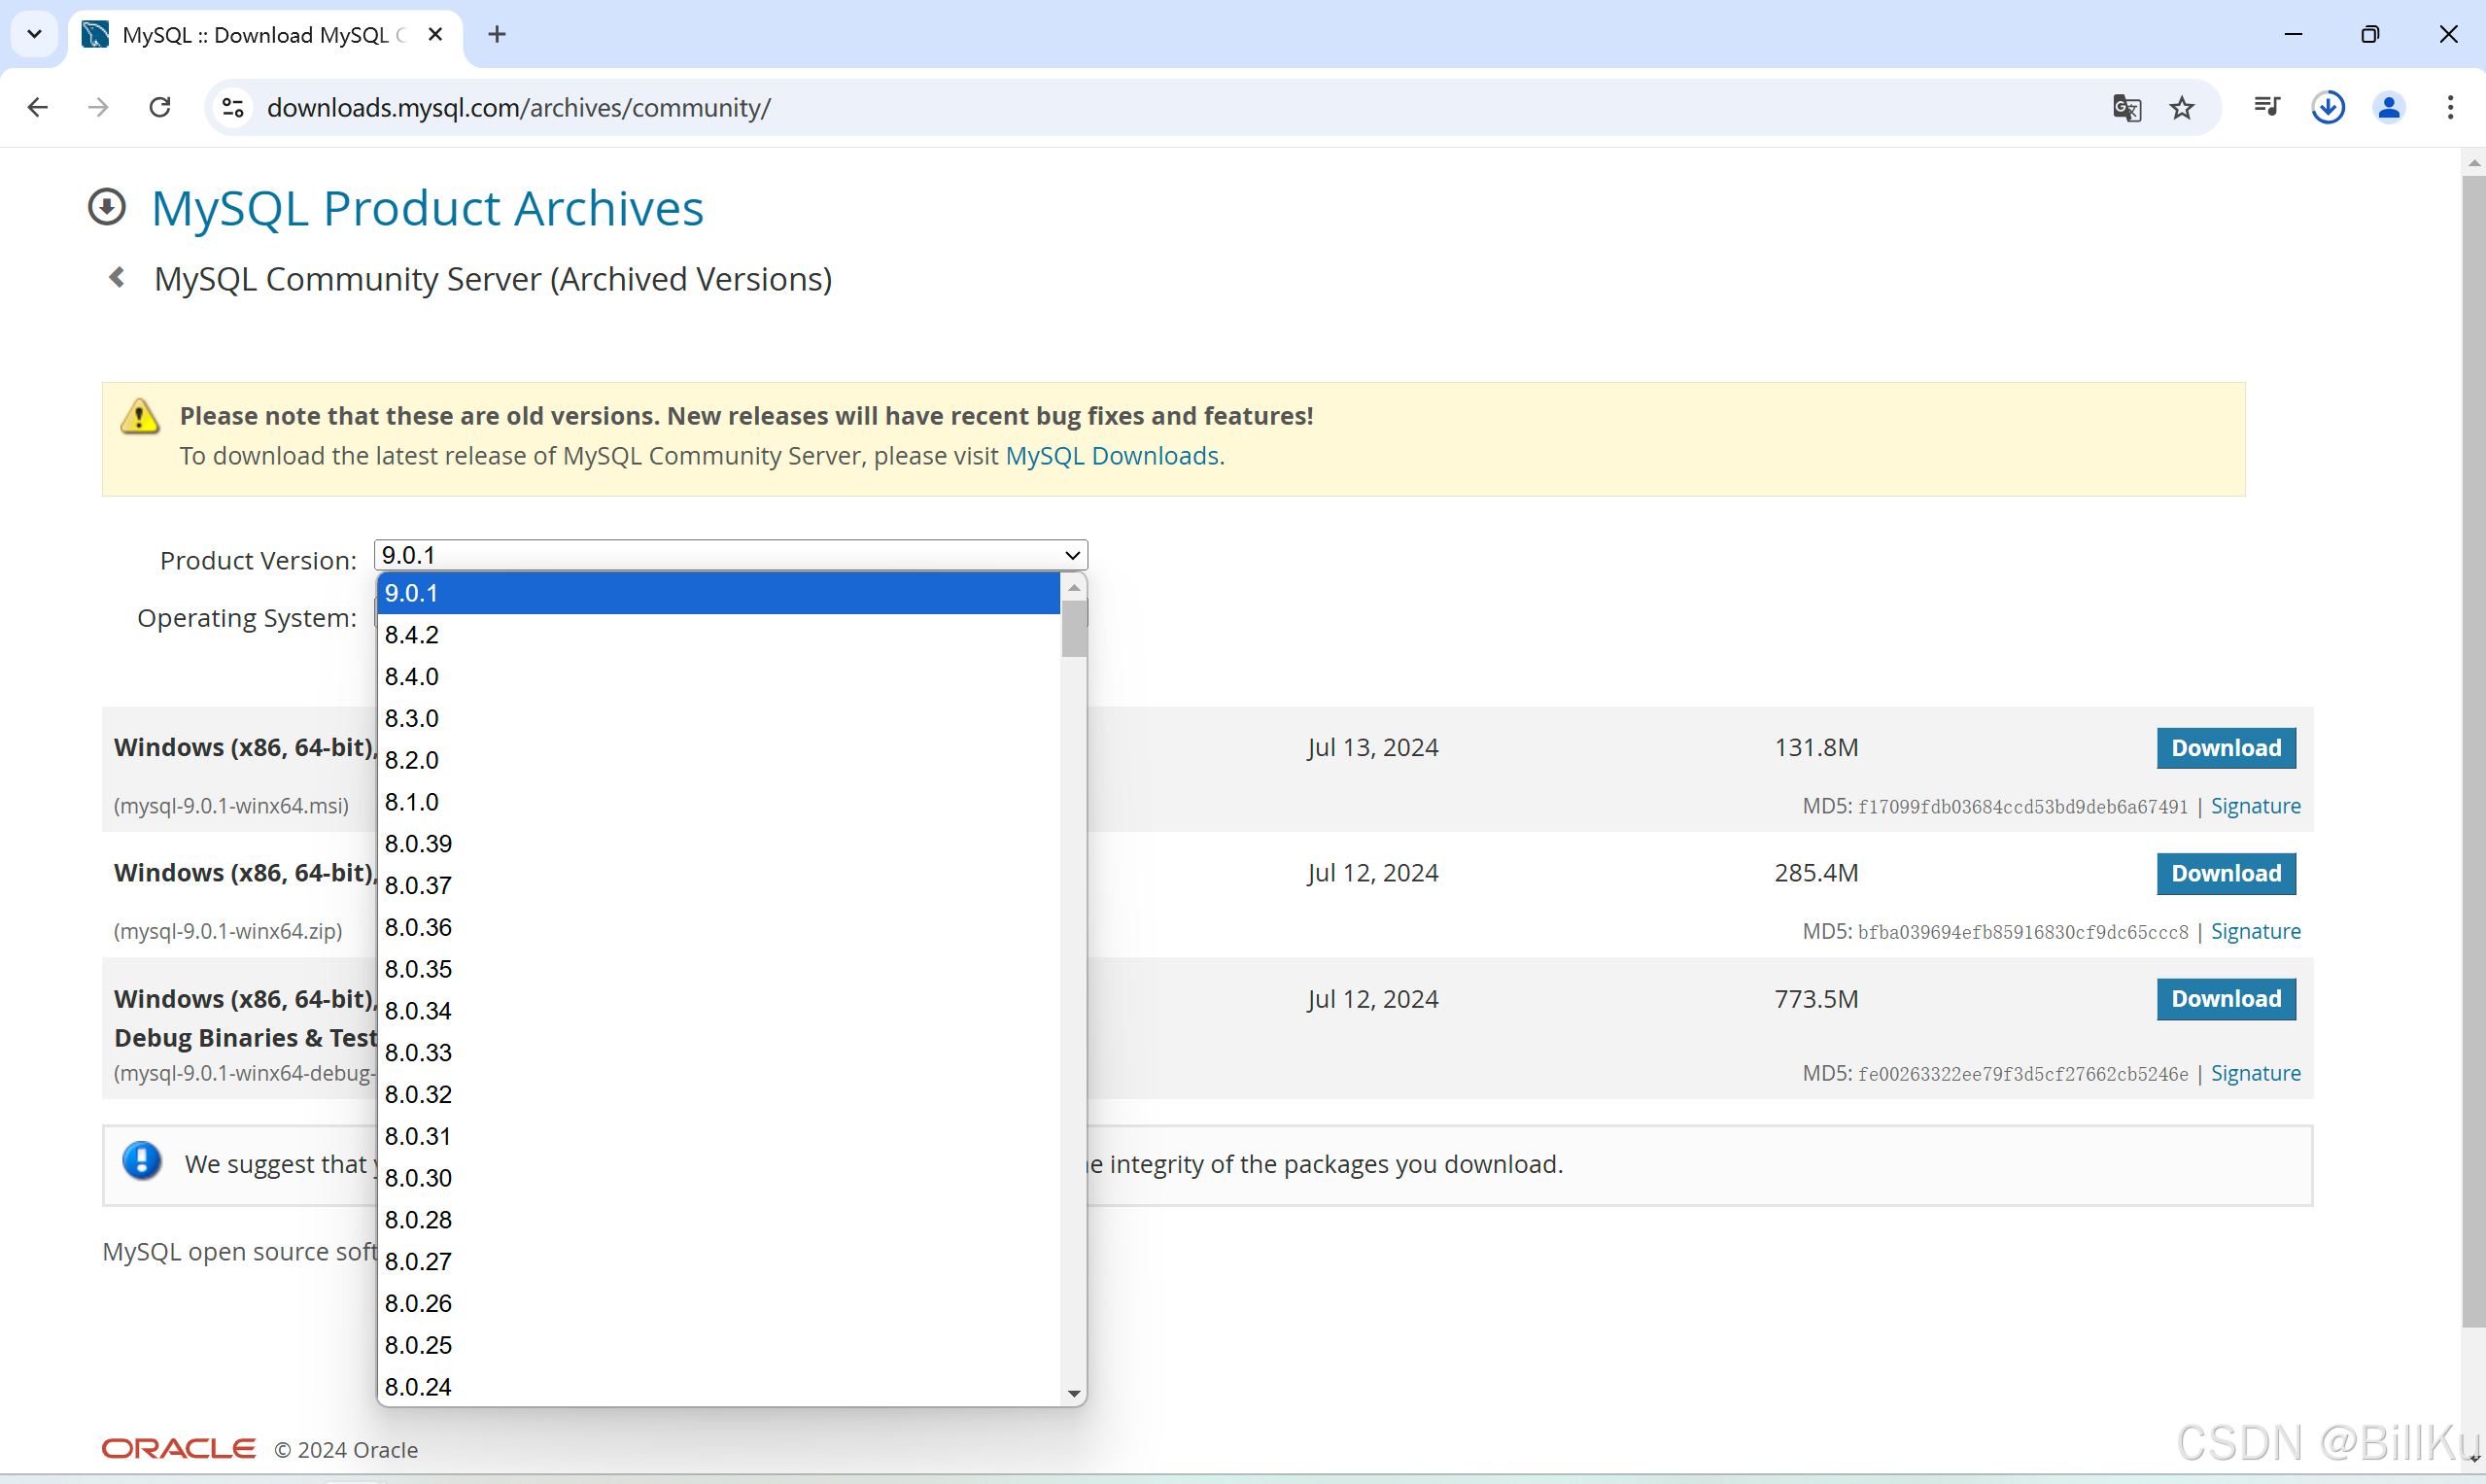Screen dimensions: 2486x1484
Task: Open the media control icon in toolbar
Action: [2267, 107]
